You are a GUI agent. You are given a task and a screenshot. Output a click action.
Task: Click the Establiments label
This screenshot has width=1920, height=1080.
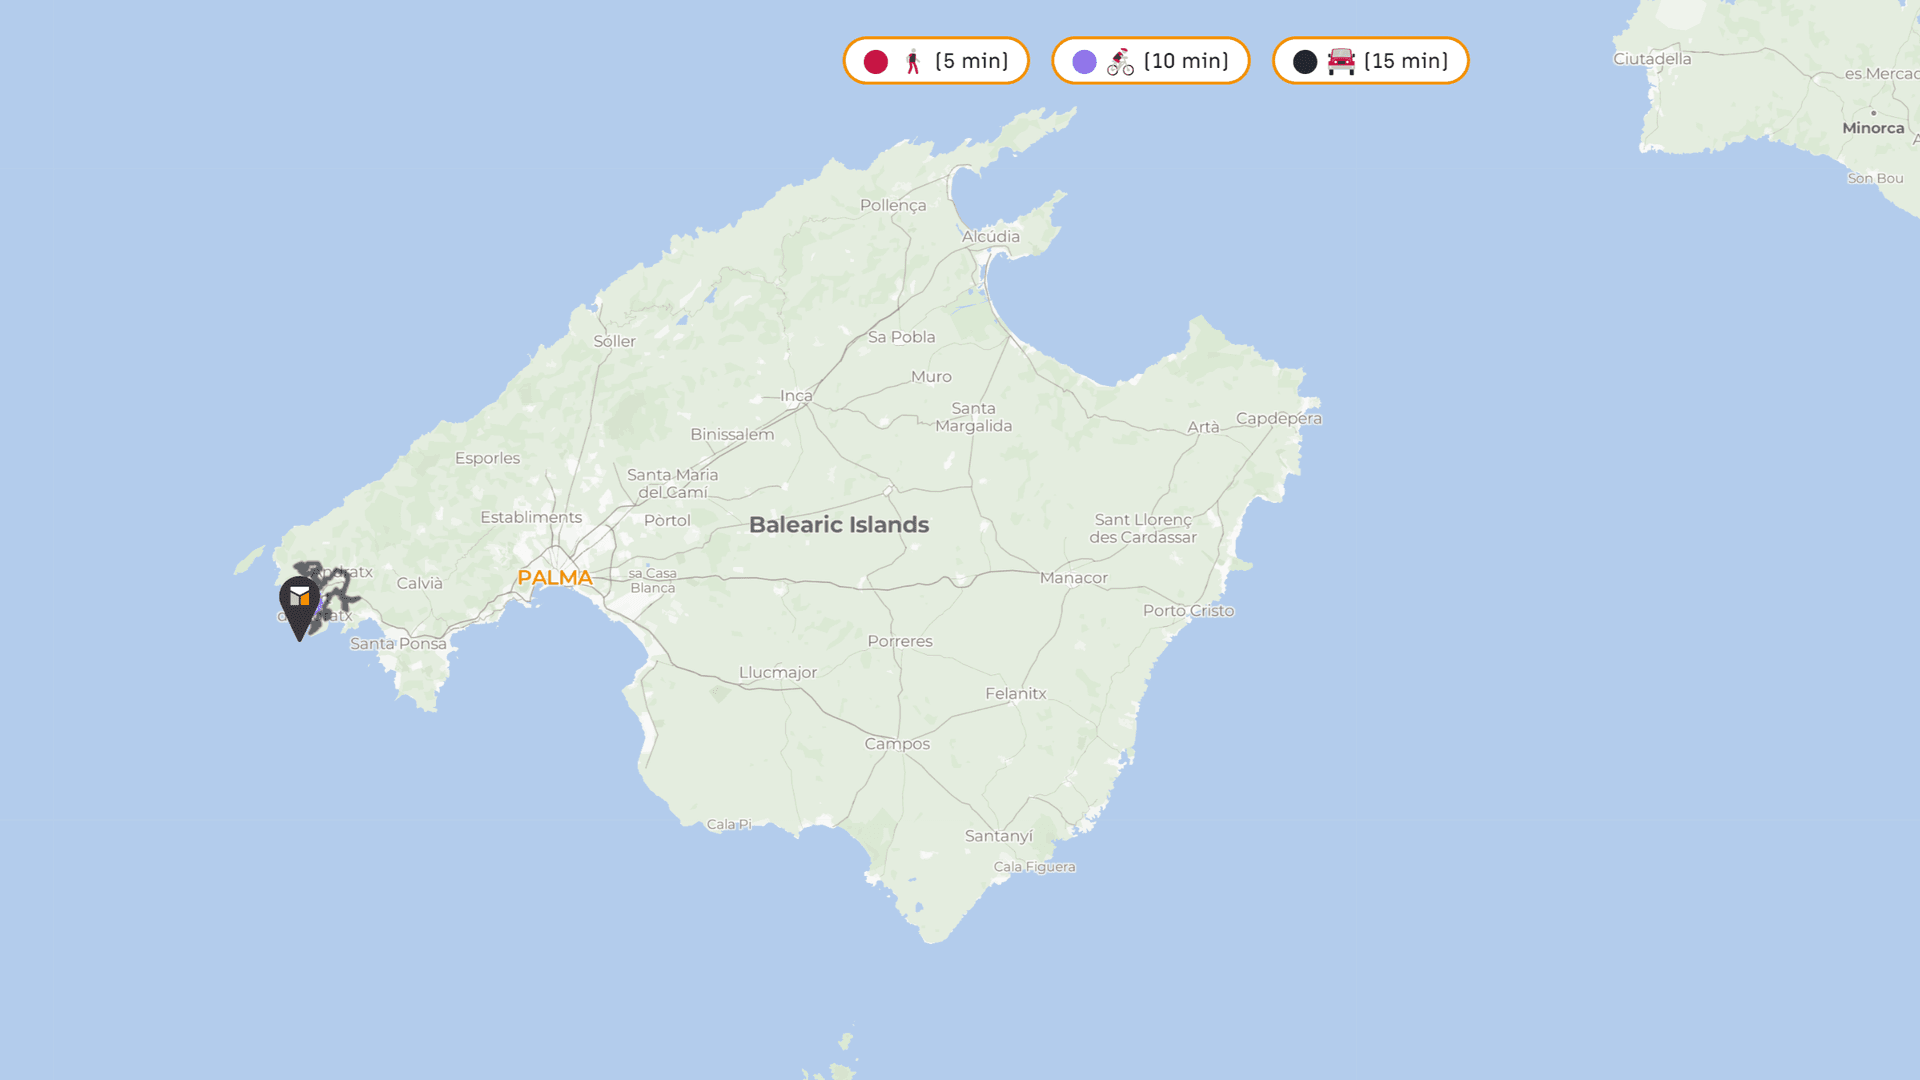531,517
